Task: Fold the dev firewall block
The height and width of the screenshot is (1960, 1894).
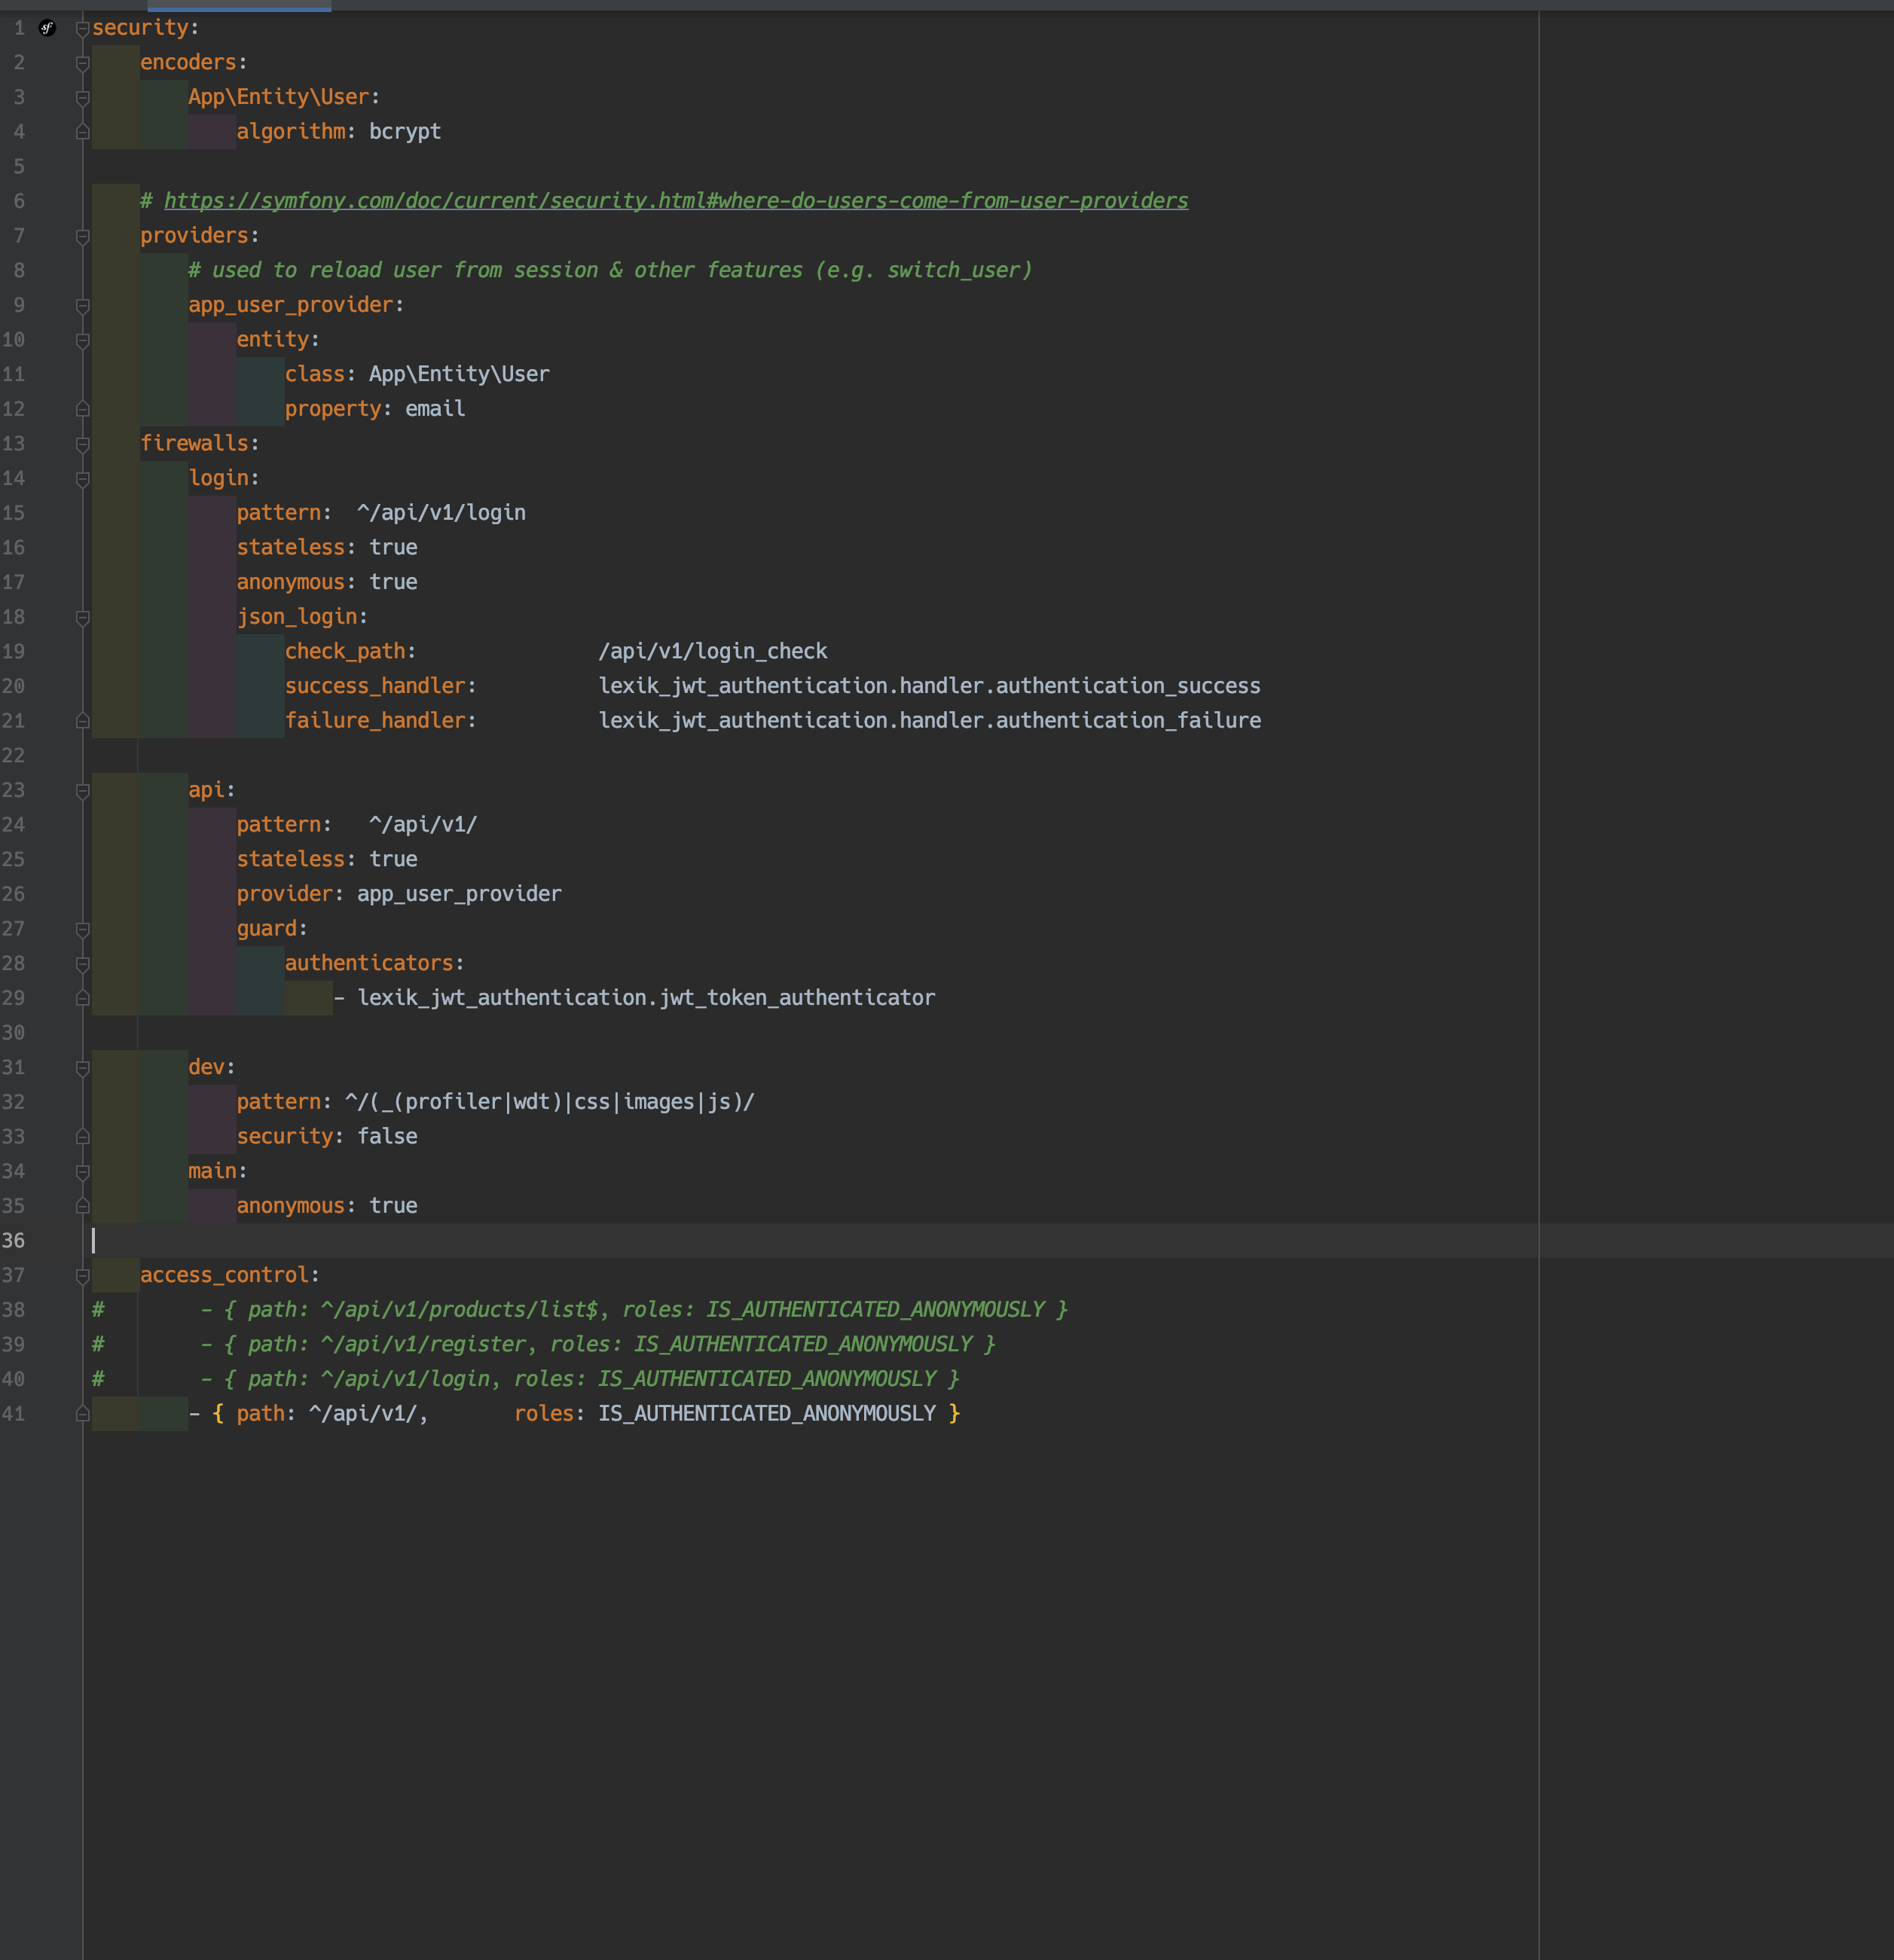Action: point(83,1068)
